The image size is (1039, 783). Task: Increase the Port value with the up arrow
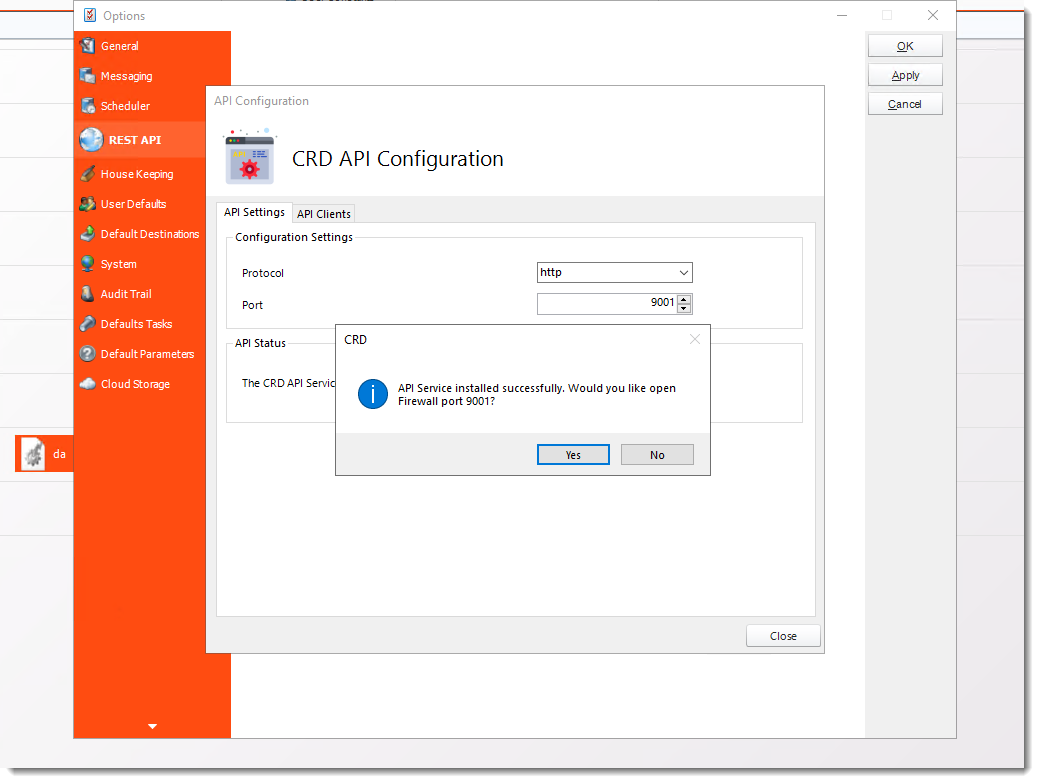[685, 299]
